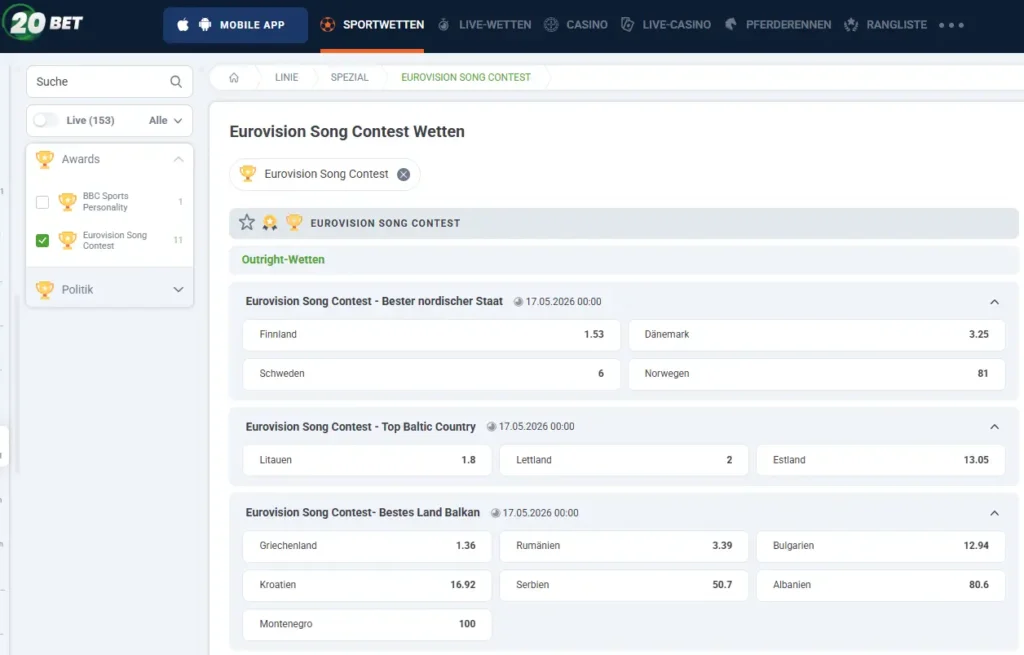
Task: Click the casino chip icon in navigation
Action: click(551, 25)
